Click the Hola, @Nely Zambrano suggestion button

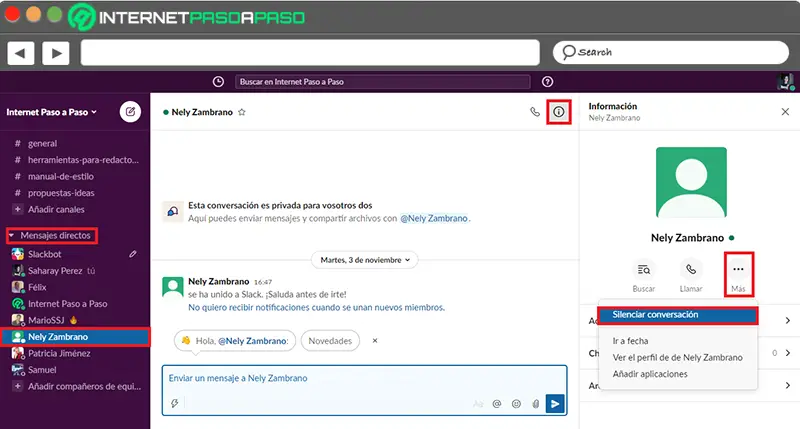235,341
